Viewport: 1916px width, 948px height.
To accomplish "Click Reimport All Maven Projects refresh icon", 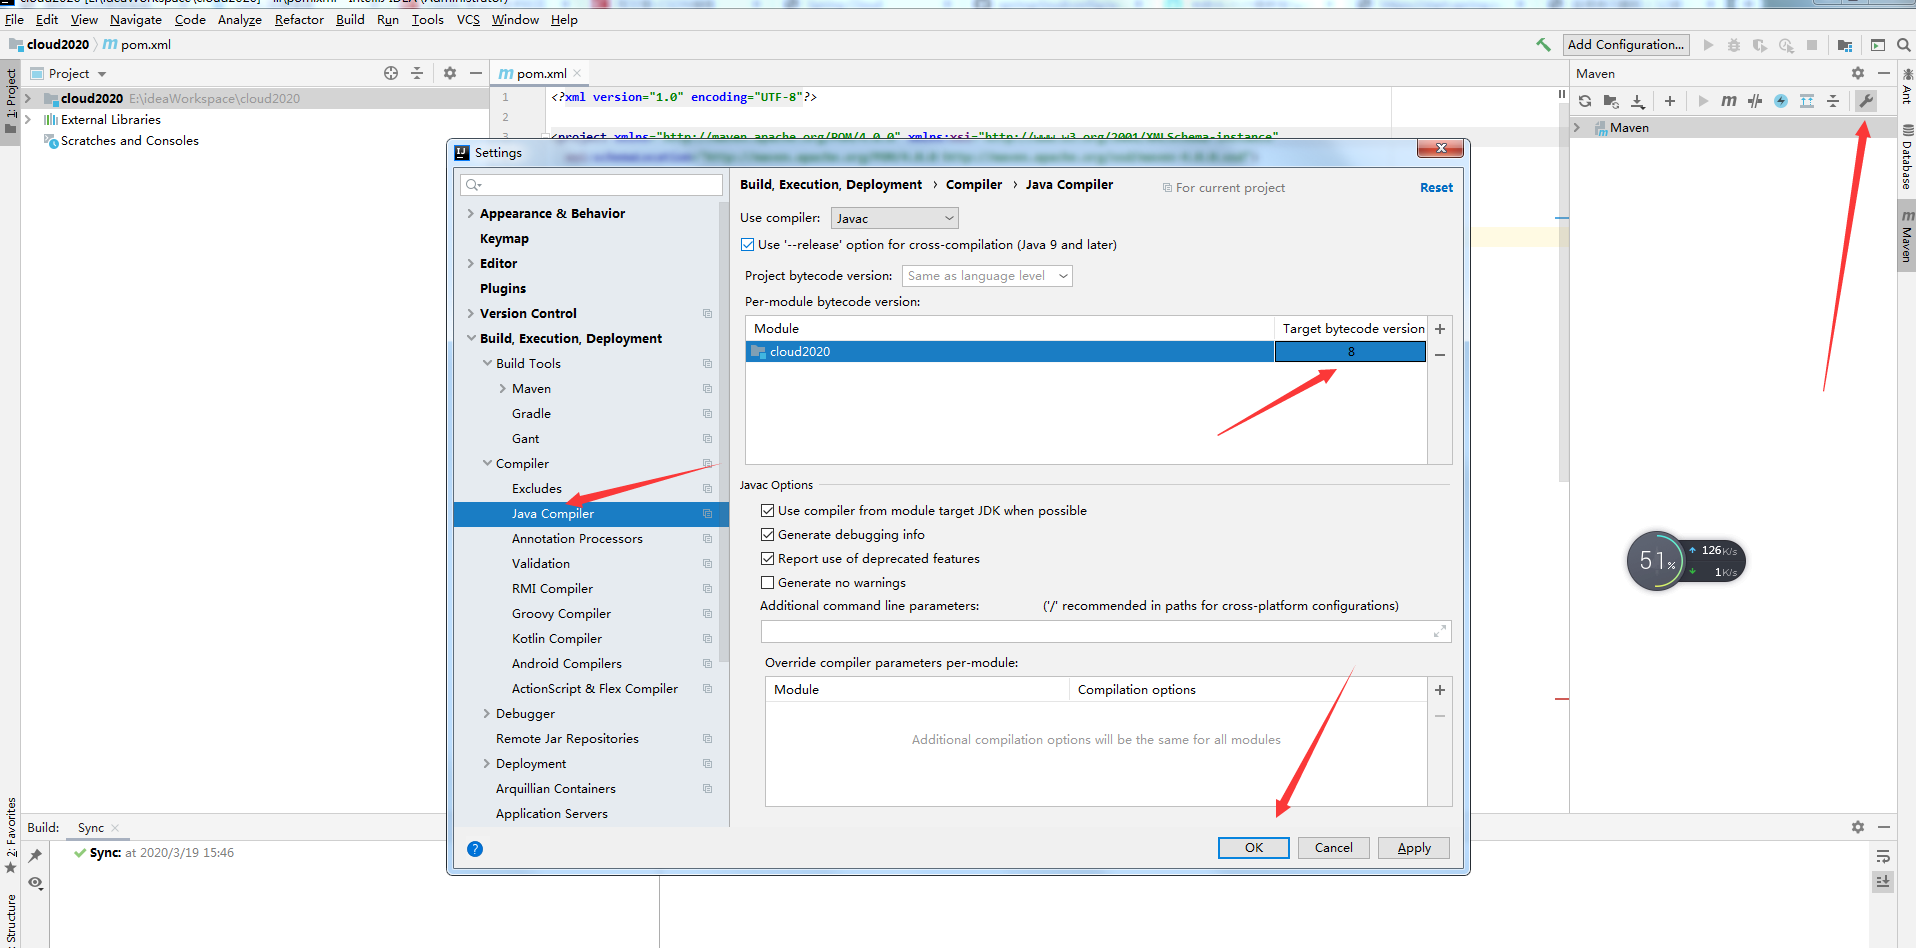I will click(1585, 101).
